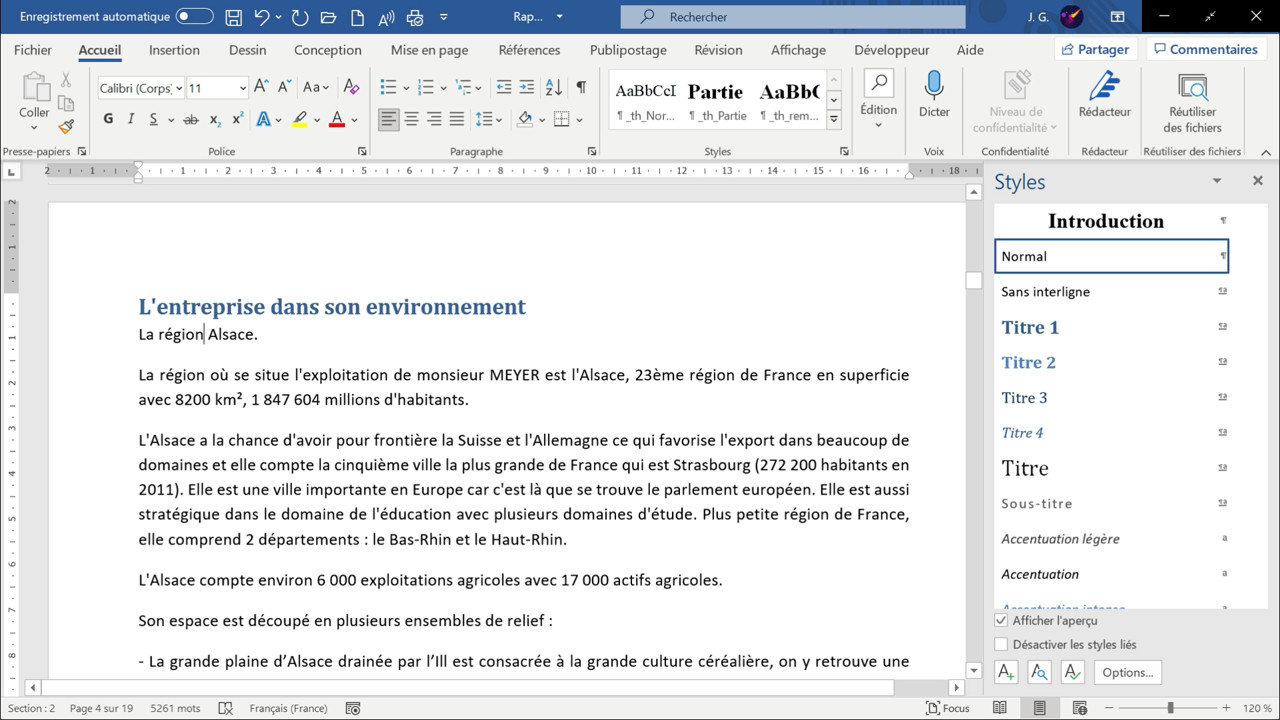Apply italic formatting

tap(130, 119)
